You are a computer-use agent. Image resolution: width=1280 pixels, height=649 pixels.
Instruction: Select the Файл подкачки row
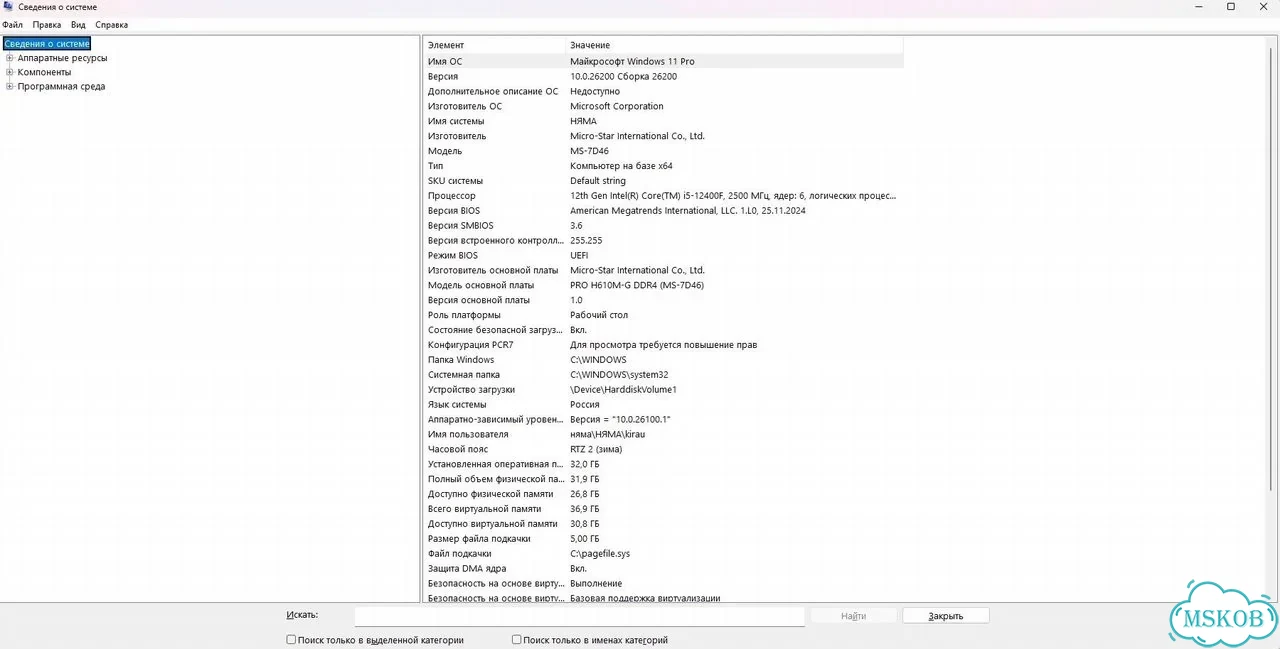(x=664, y=554)
